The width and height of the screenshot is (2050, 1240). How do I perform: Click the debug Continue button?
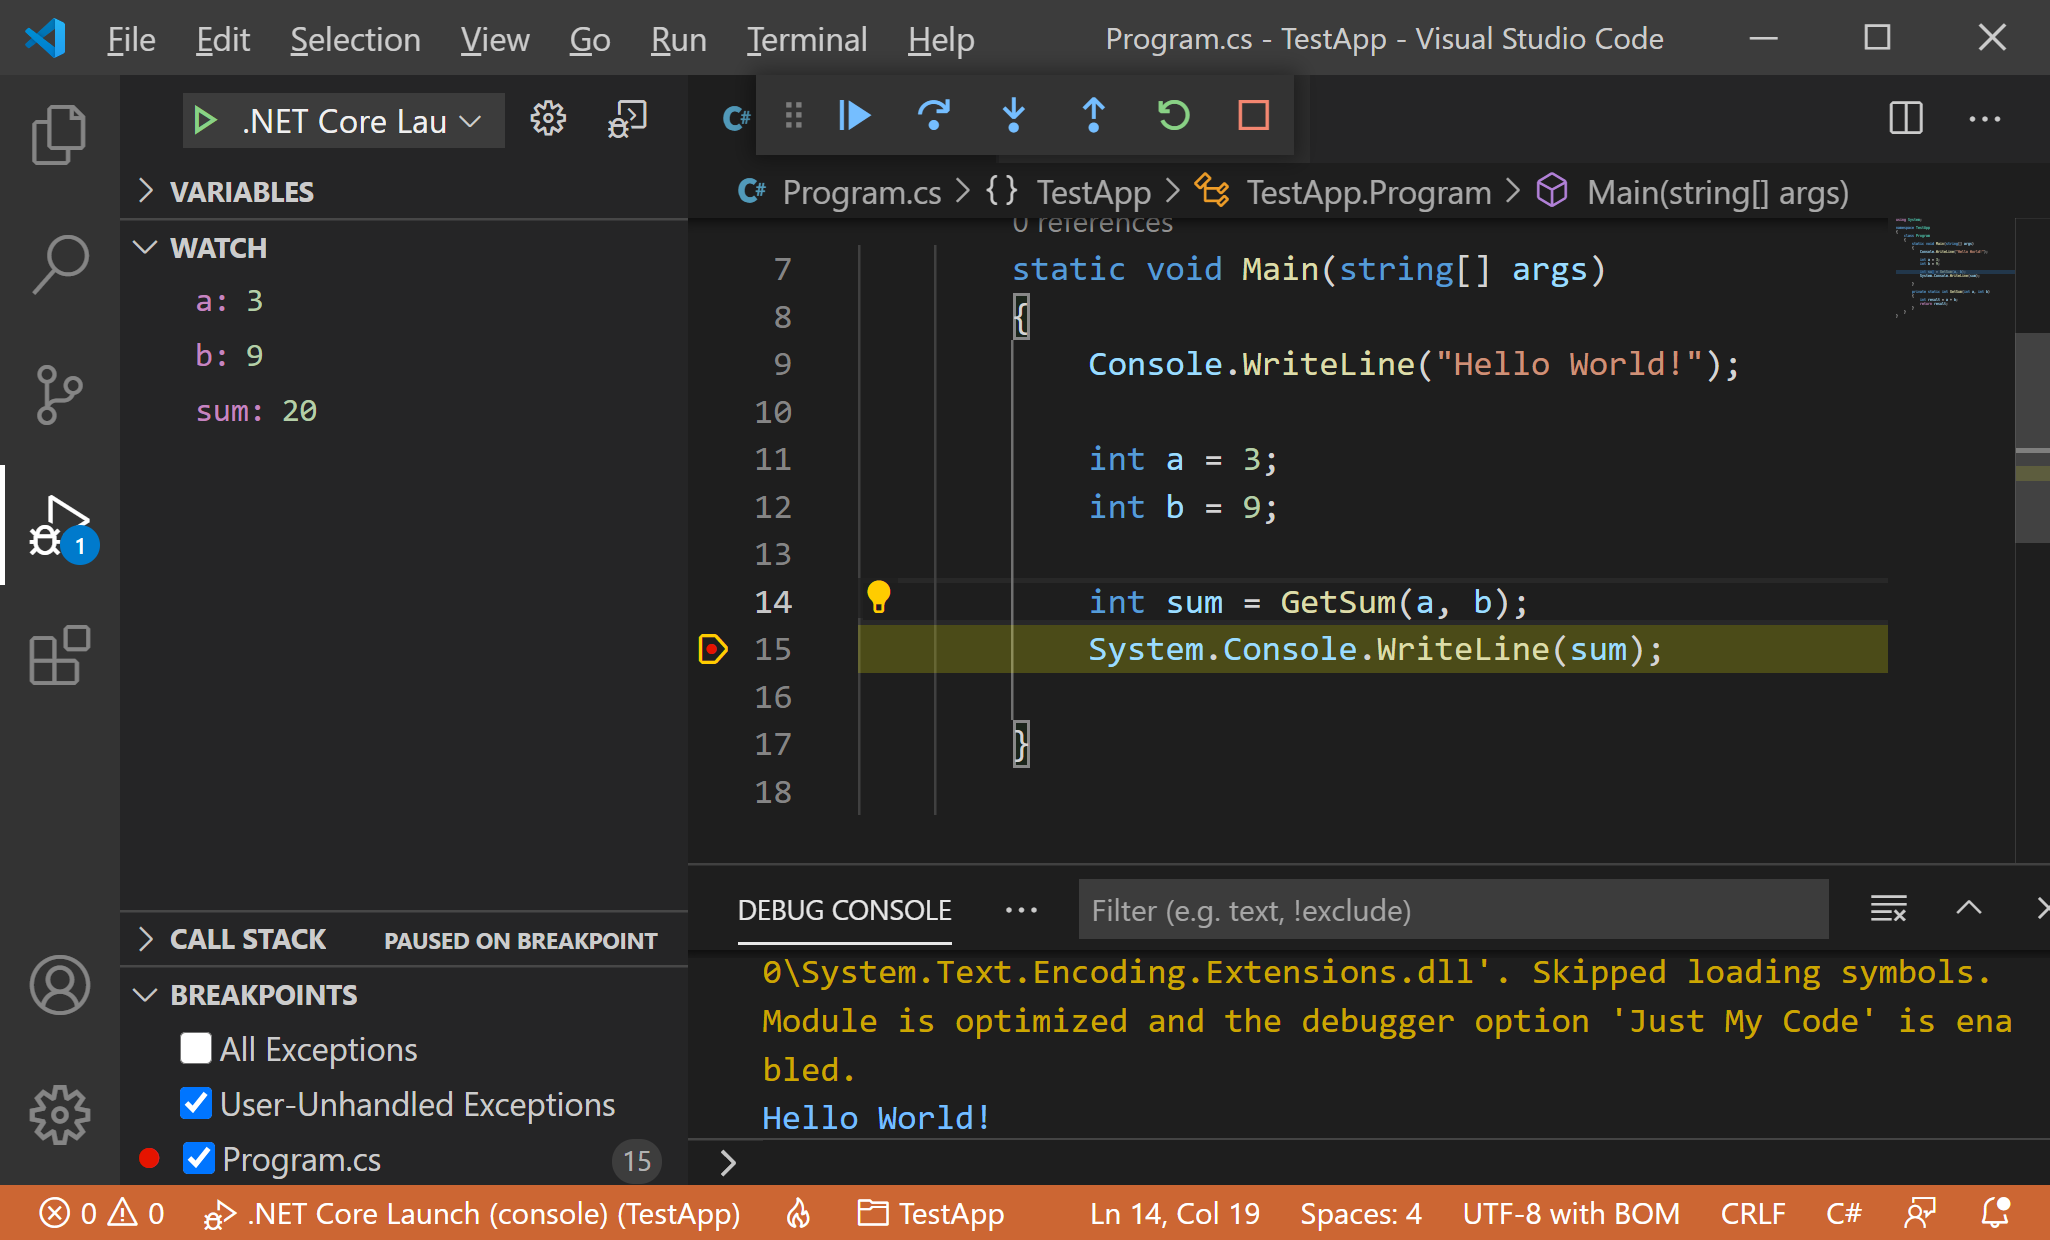(x=854, y=116)
